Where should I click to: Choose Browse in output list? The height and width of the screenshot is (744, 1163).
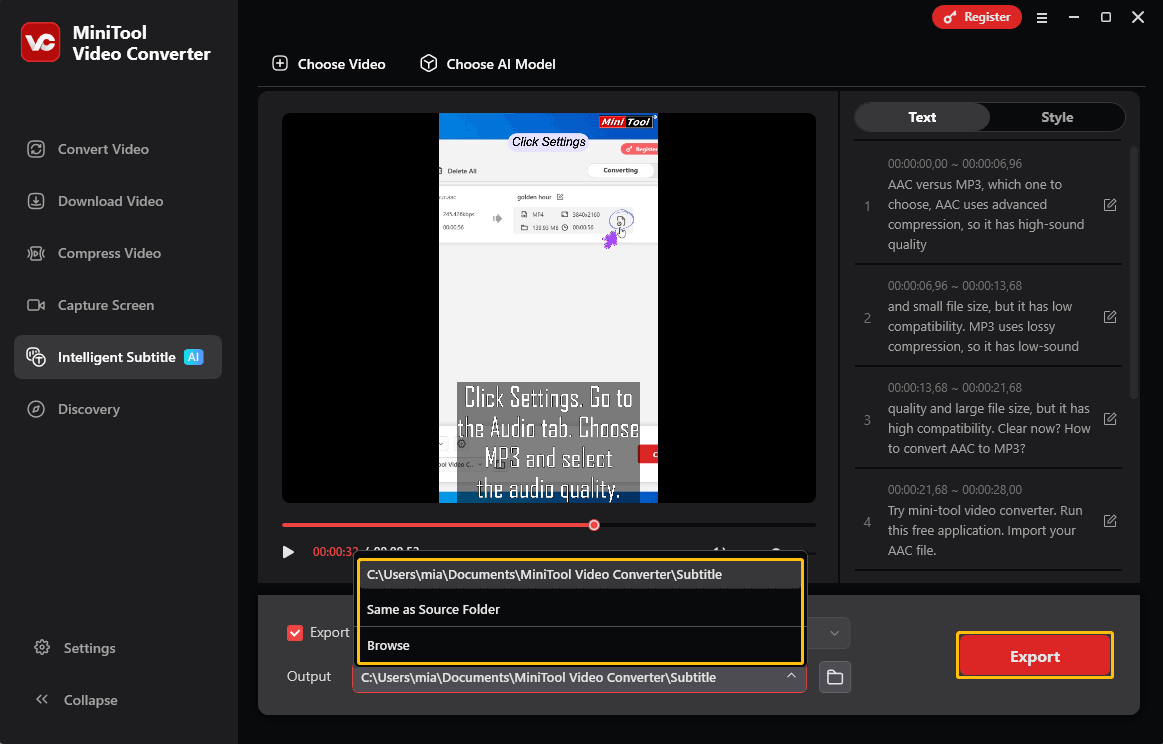[x=580, y=645]
